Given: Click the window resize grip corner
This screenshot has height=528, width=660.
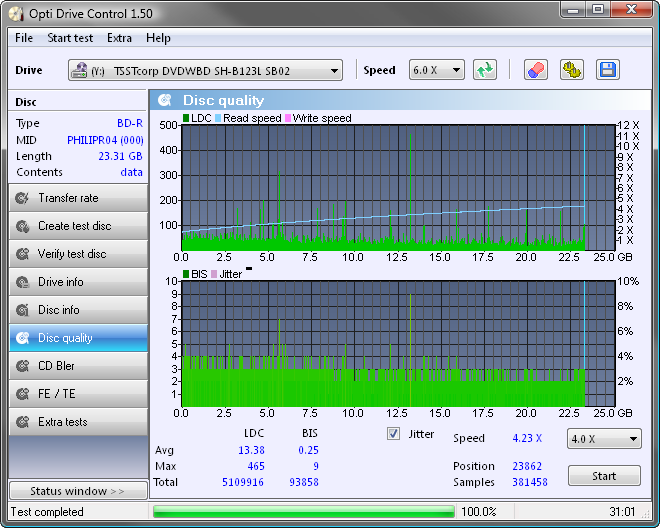Looking at the screenshot, I should coord(646,513).
